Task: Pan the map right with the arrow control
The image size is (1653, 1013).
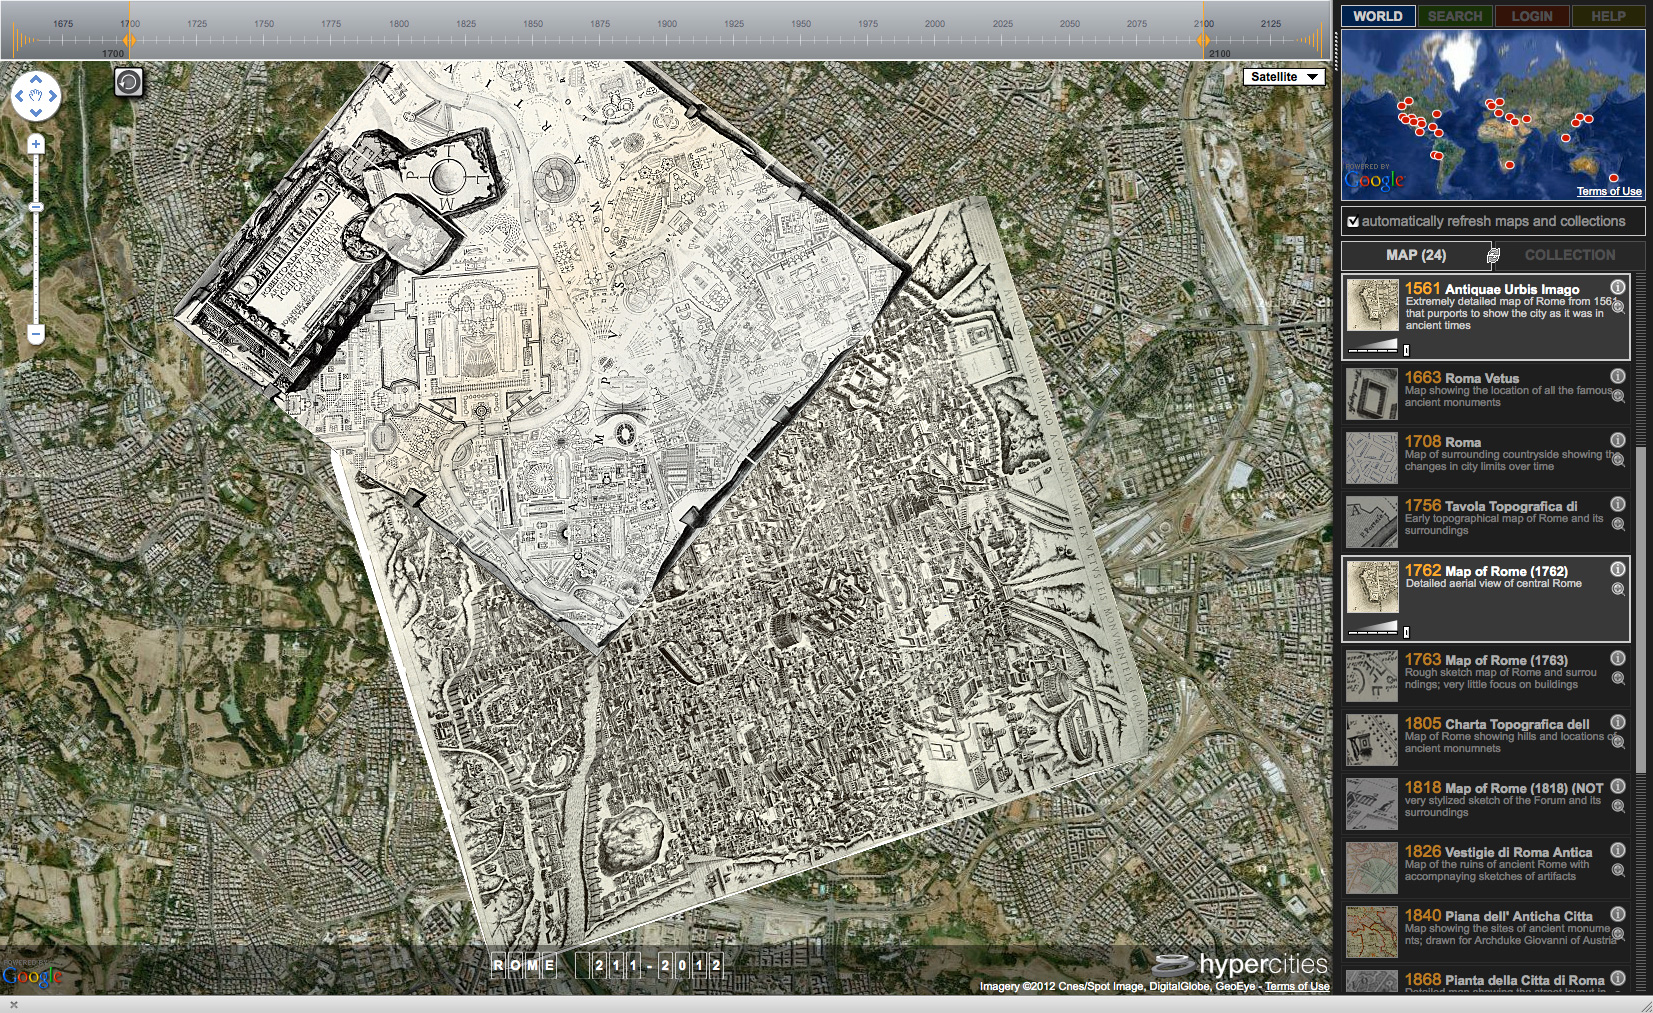Action: pyautogui.click(x=54, y=96)
